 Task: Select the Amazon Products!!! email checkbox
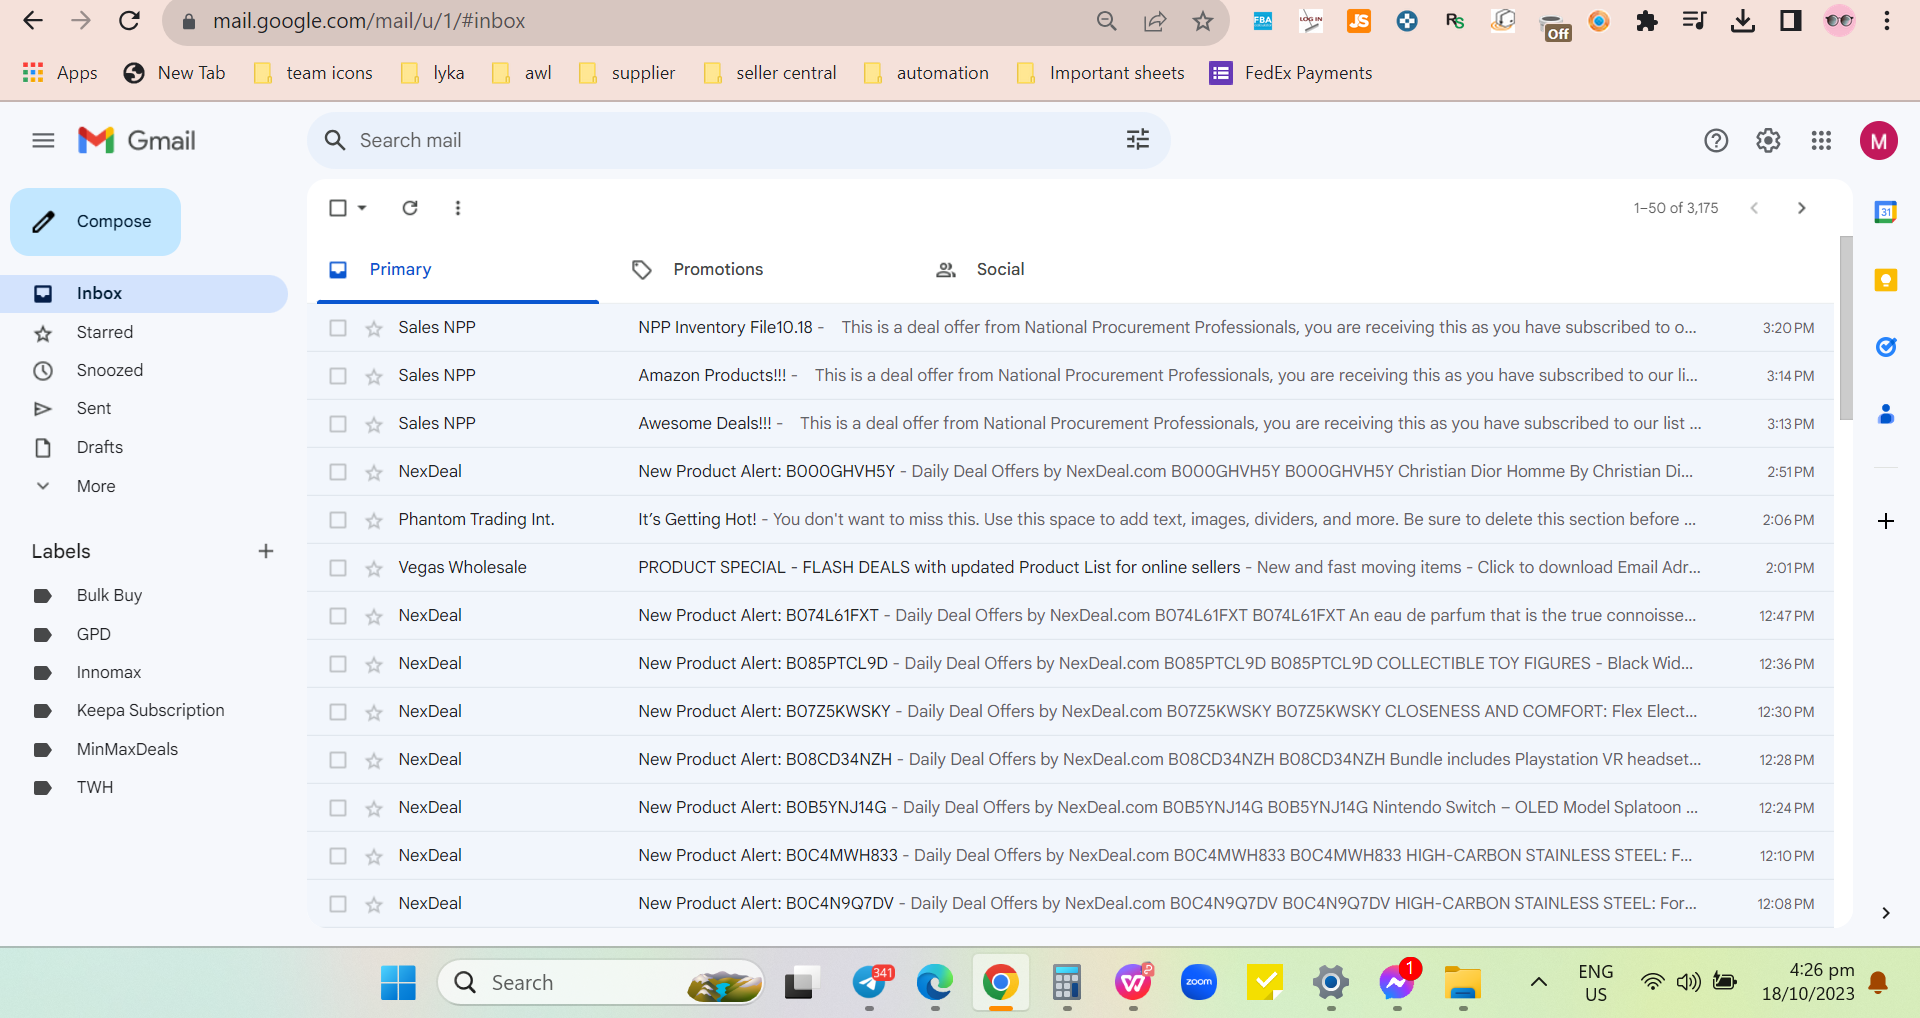pyautogui.click(x=338, y=376)
